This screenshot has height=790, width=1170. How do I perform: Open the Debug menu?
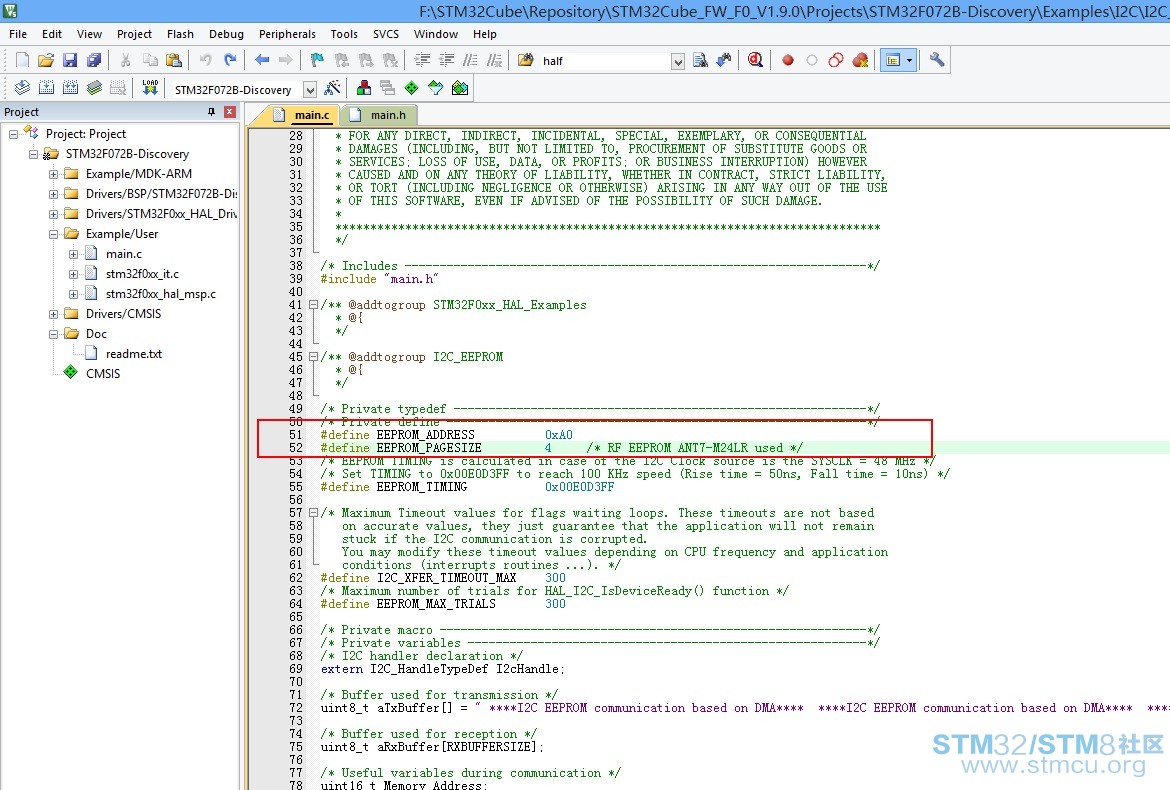pyautogui.click(x=226, y=34)
